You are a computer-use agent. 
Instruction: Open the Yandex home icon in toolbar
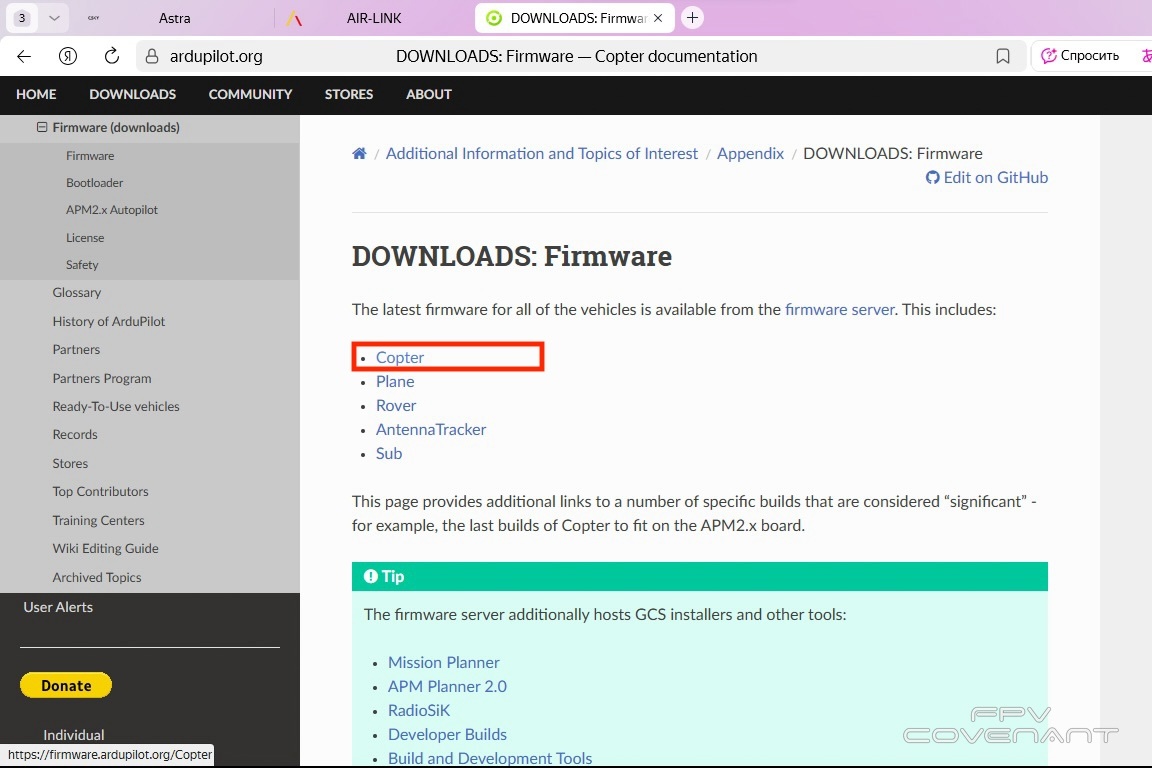(x=68, y=56)
